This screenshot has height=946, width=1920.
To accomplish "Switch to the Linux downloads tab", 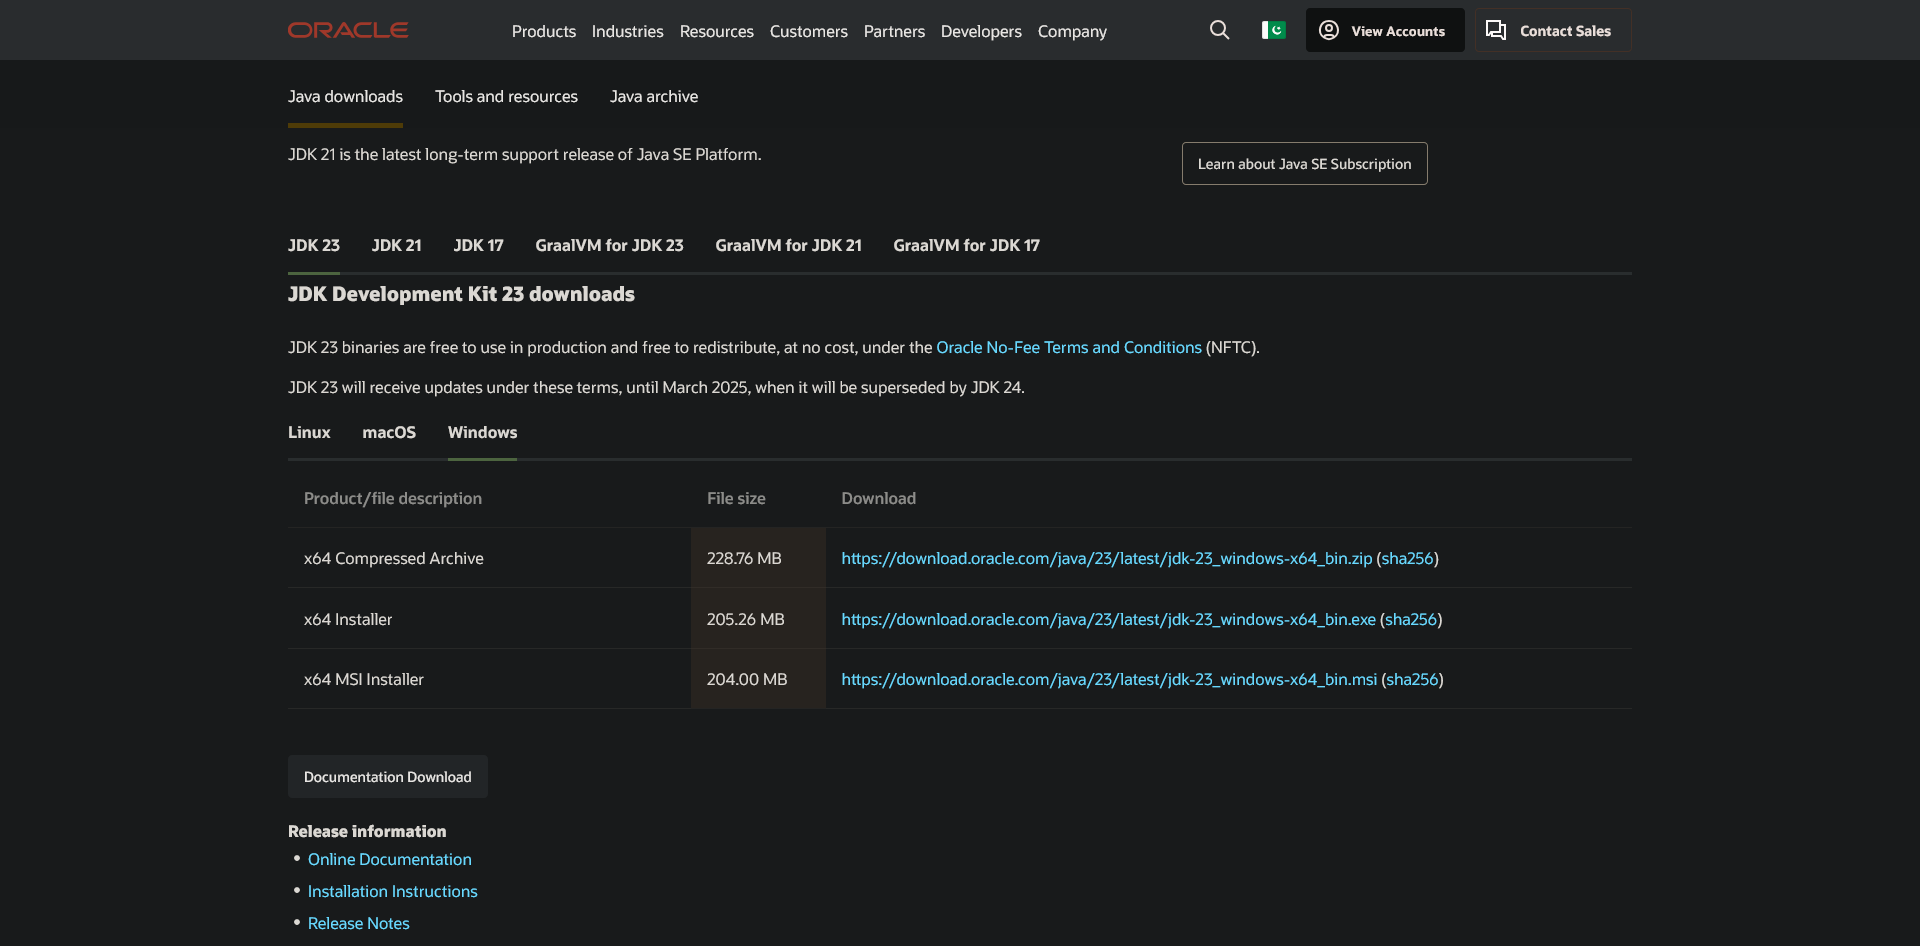I will [309, 432].
